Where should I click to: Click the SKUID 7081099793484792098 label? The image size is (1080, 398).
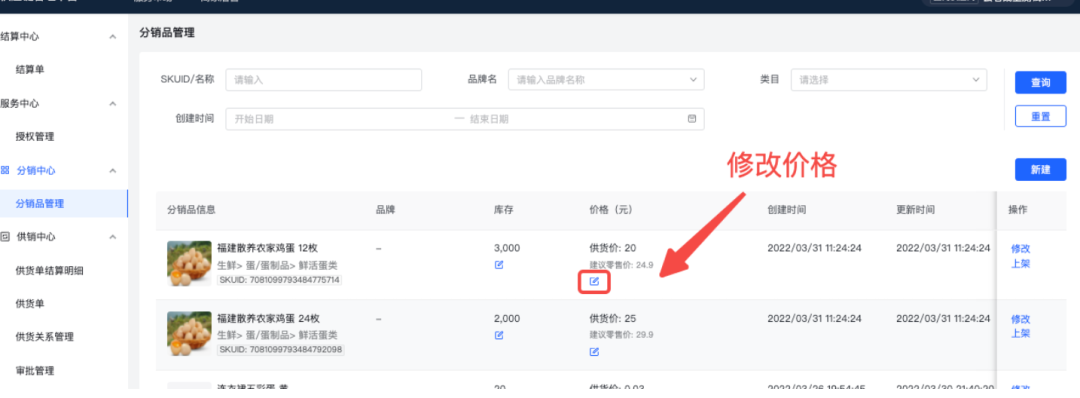coord(281,350)
